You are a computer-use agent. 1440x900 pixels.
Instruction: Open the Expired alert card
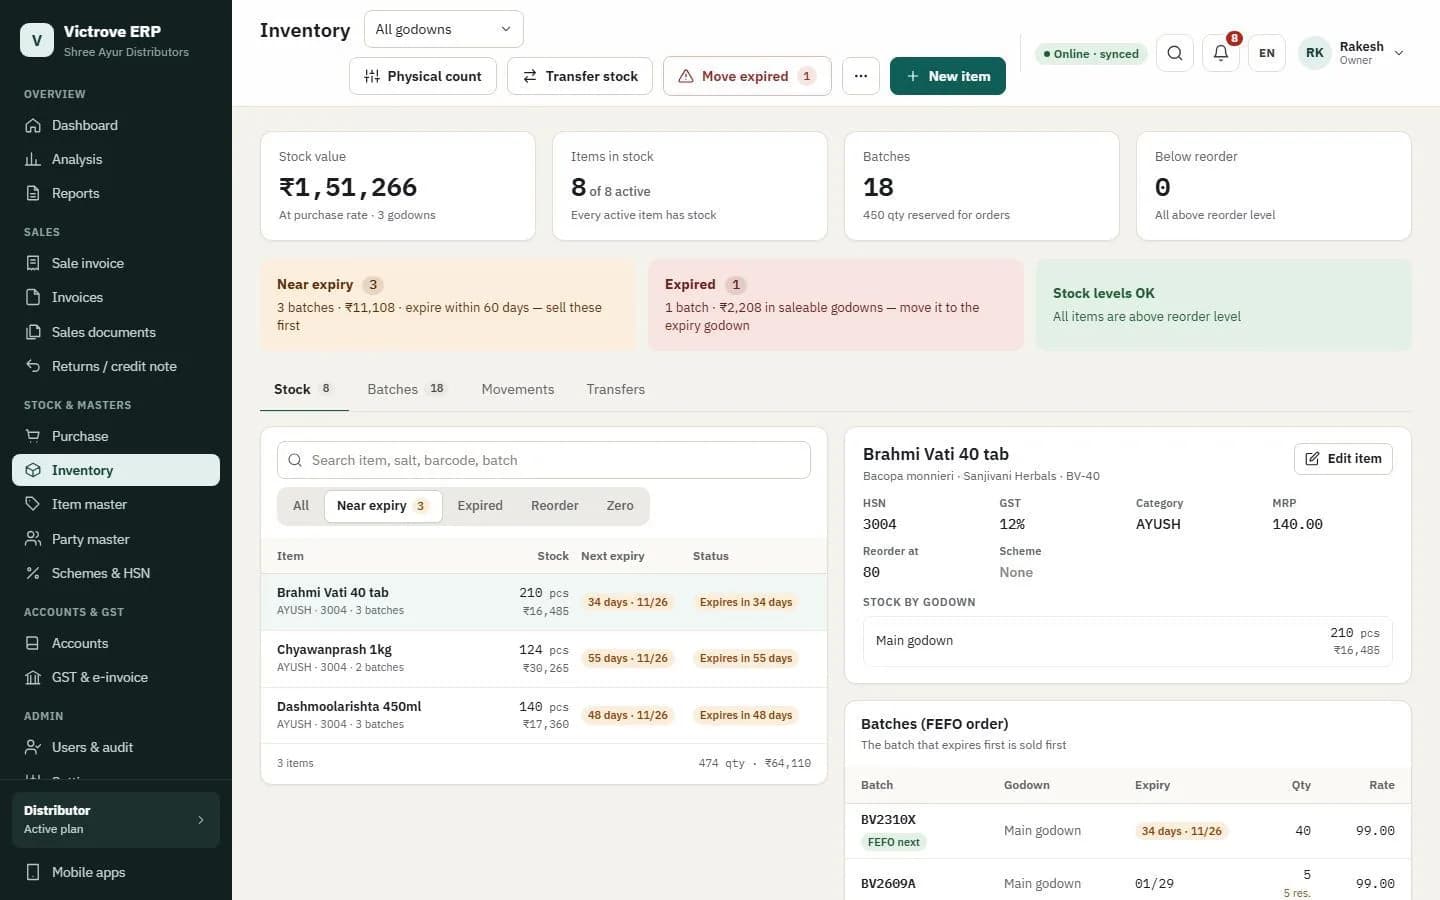pos(836,305)
